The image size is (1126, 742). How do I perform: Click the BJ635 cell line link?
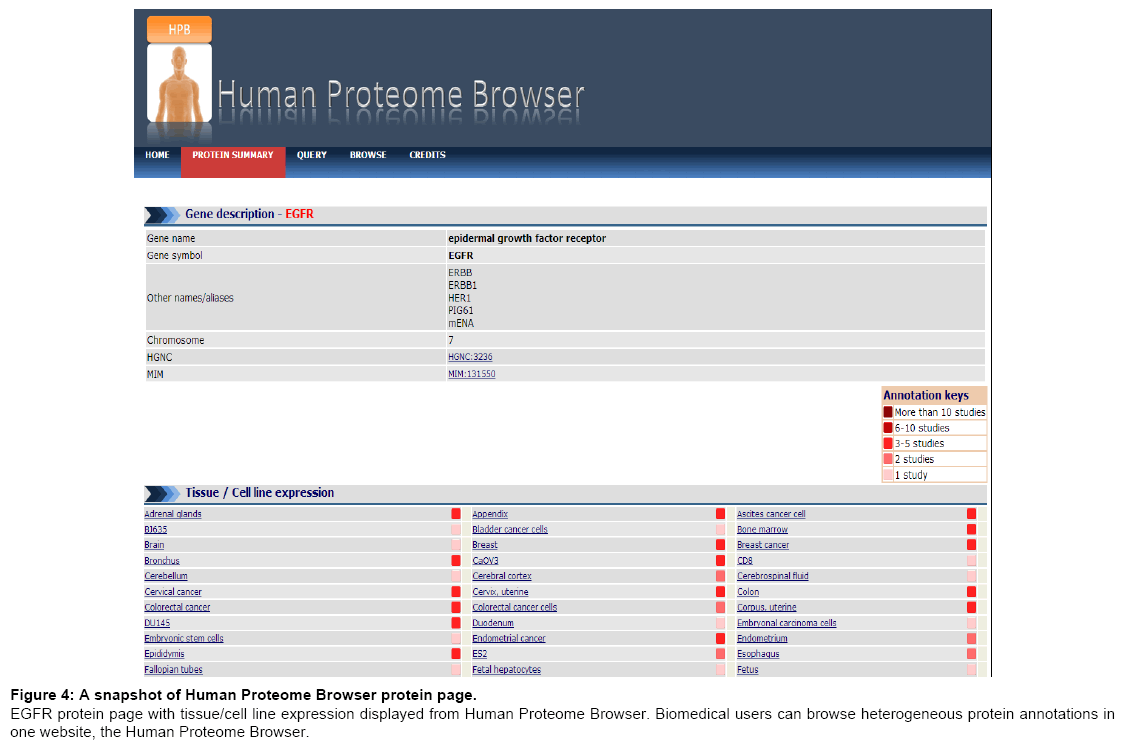[156, 529]
